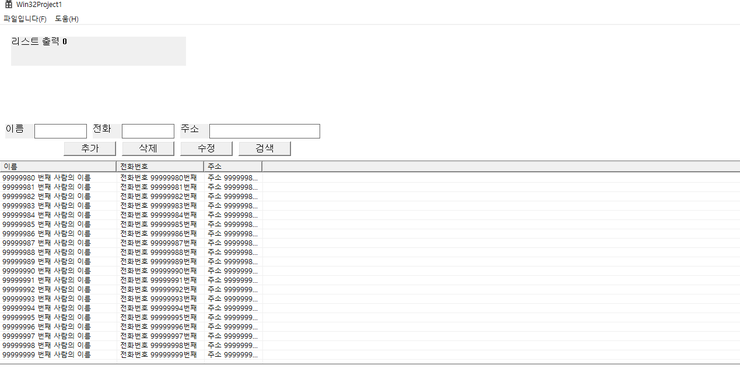Open the 도움(H) menu

(67, 19)
